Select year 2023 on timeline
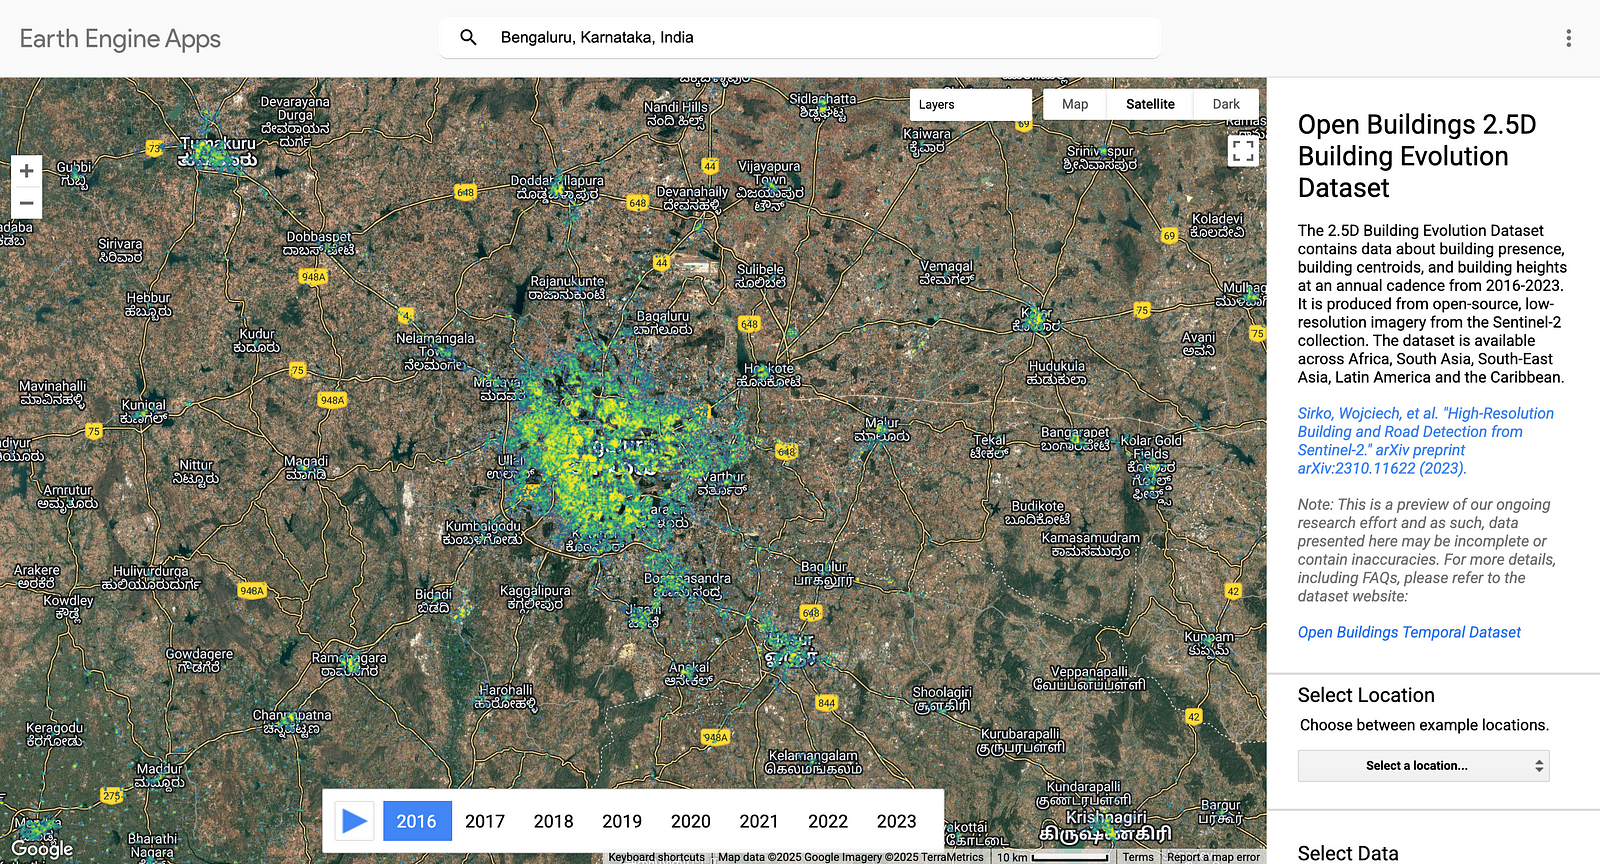 pos(897,821)
